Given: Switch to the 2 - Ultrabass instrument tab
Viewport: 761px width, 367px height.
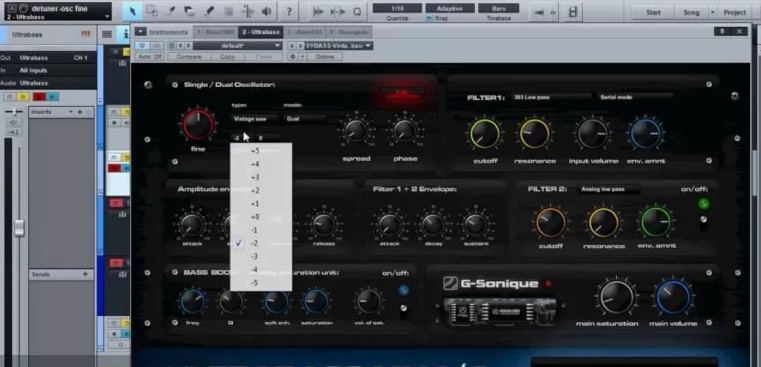Looking at the screenshot, I should (261, 33).
